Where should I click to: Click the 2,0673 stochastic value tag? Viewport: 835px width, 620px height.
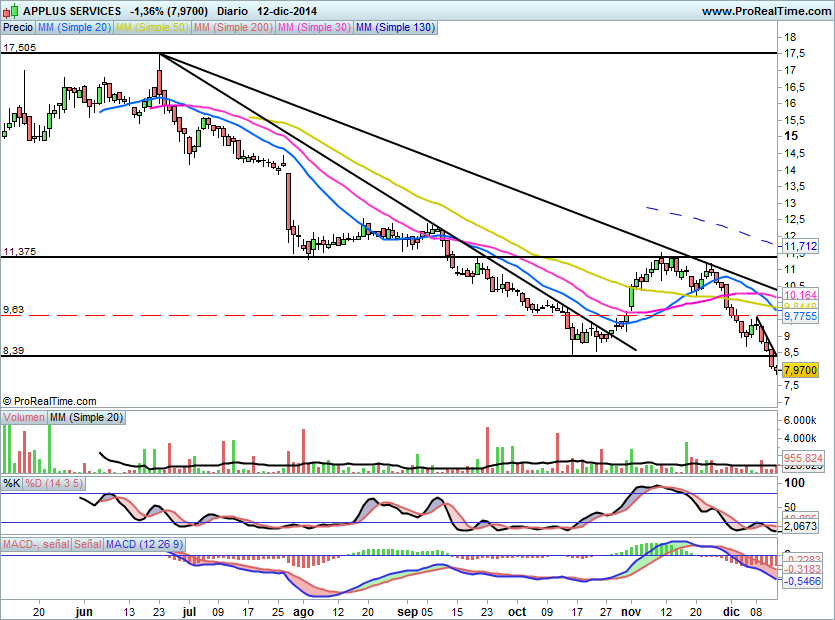coord(801,526)
